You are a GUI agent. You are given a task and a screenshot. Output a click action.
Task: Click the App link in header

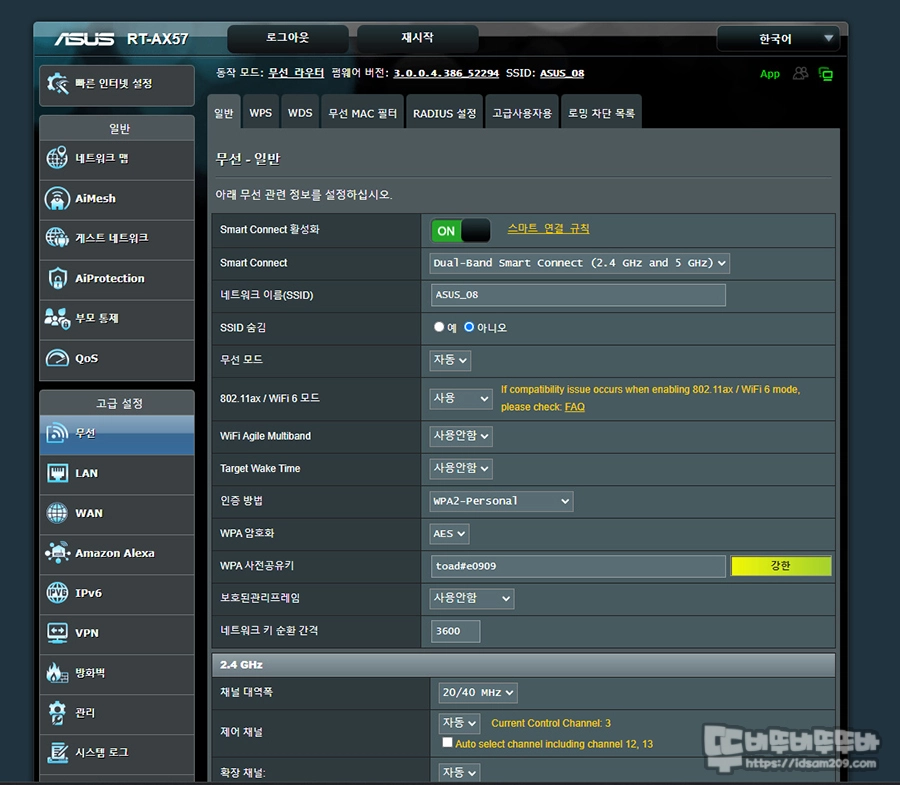click(x=770, y=74)
